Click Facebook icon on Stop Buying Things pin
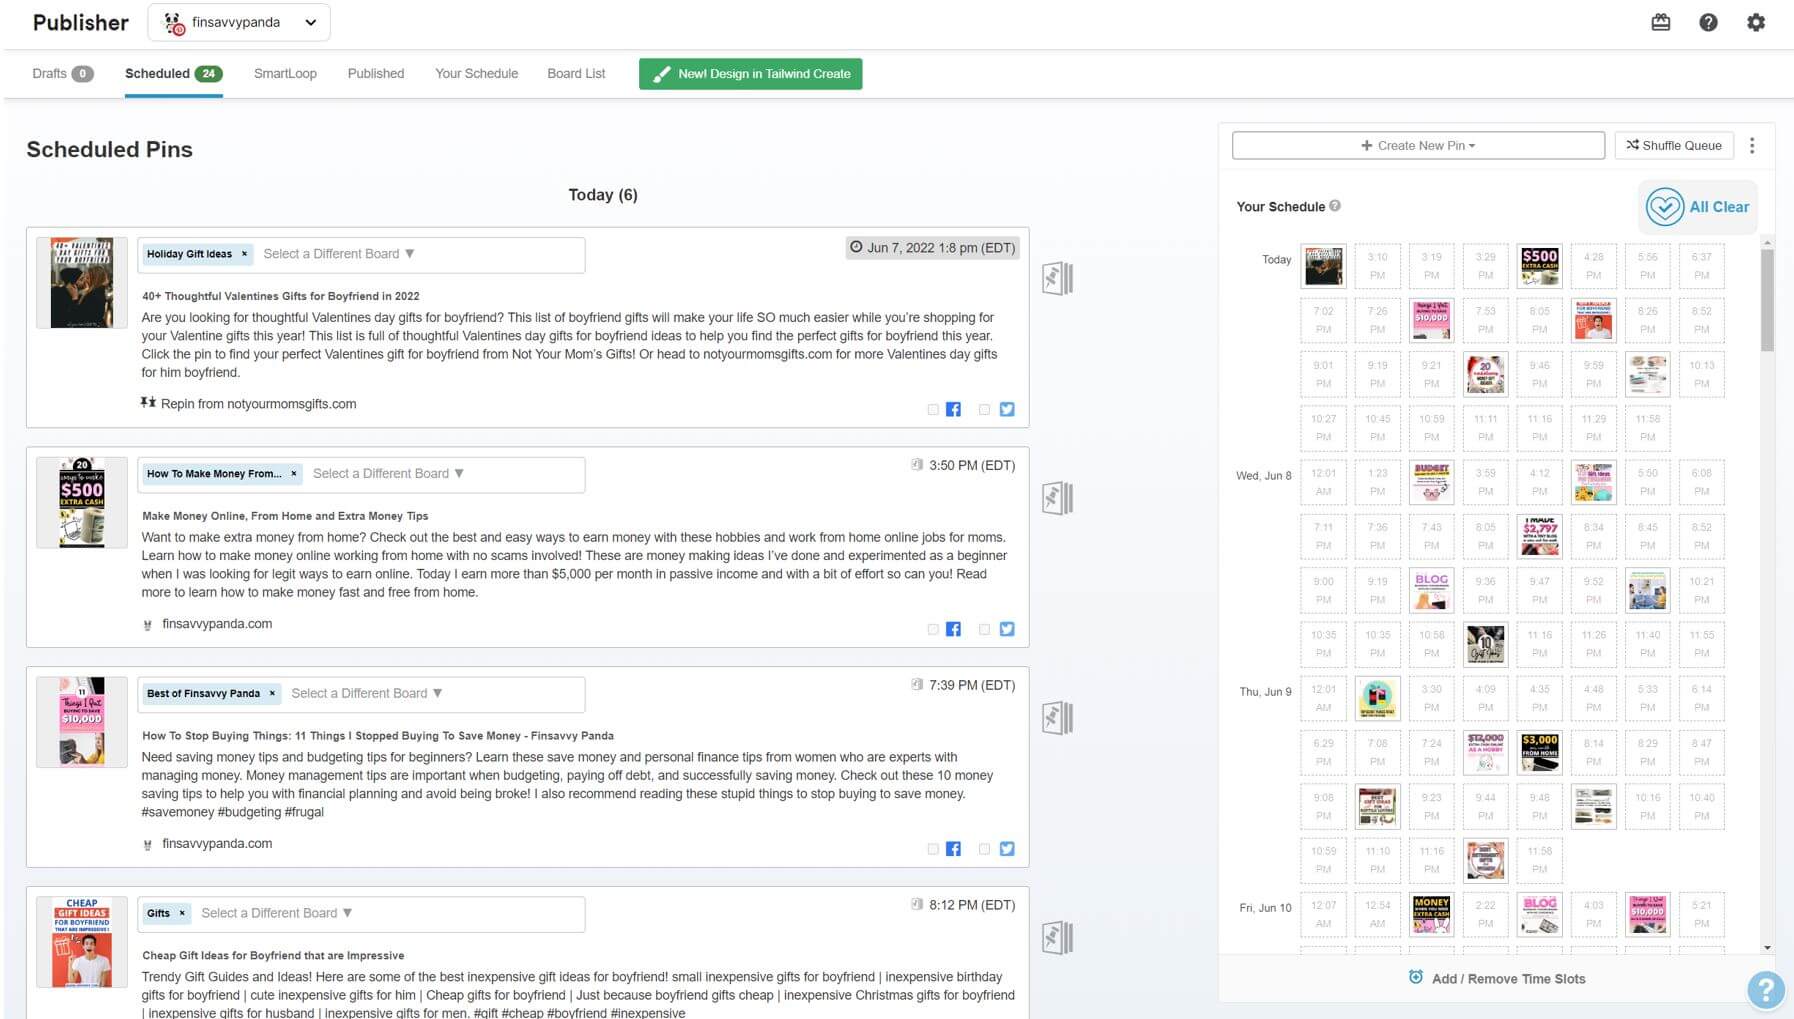 coord(953,849)
